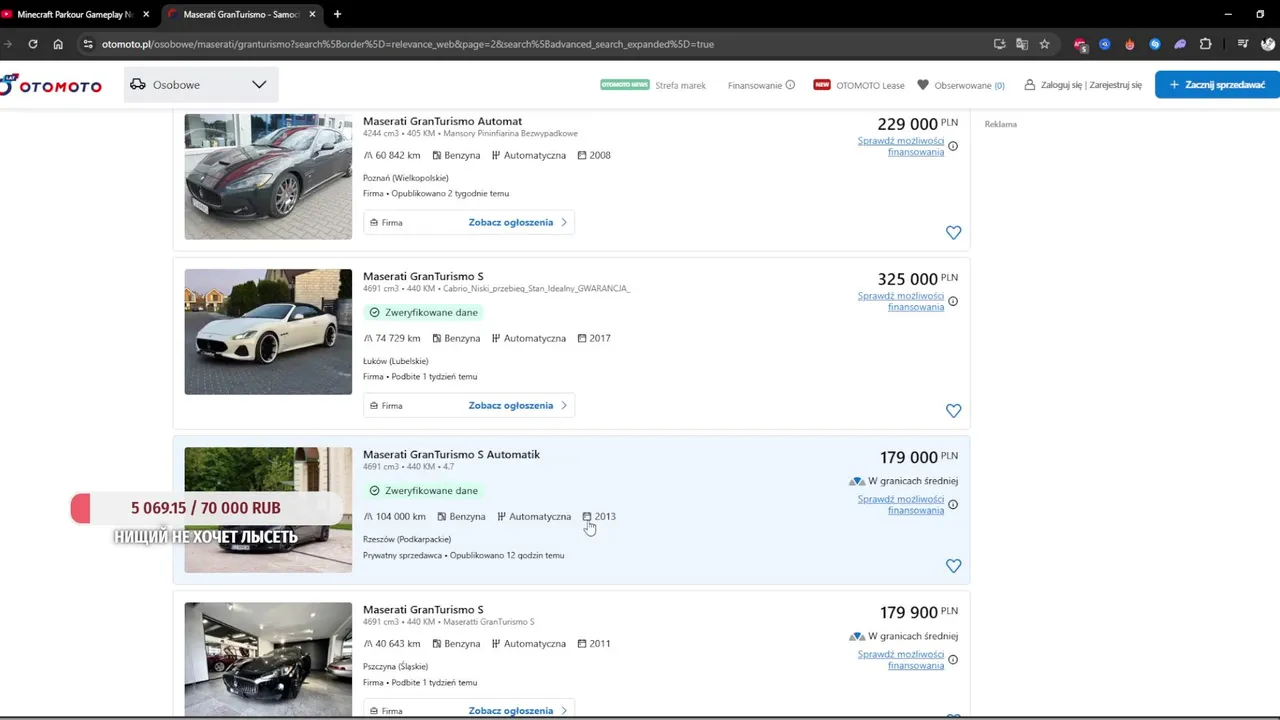Bookmark this page with the star icon
This screenshot has height=720, width=1280.
(x=1045, y=44)
